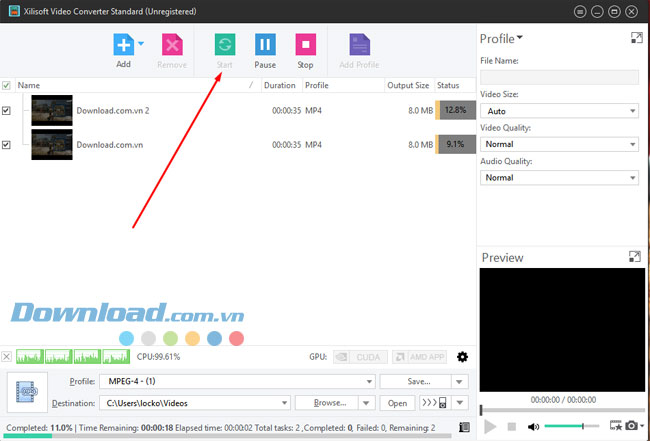
Task: Open the snapshot camera dropdown arrow
Action: click(642, 426)
